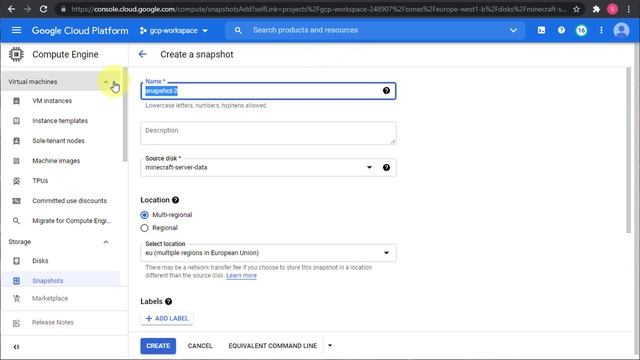Click the sidebar scrollbar
Image resolution: width=640 pixels, height=360 pixels.
125,115
